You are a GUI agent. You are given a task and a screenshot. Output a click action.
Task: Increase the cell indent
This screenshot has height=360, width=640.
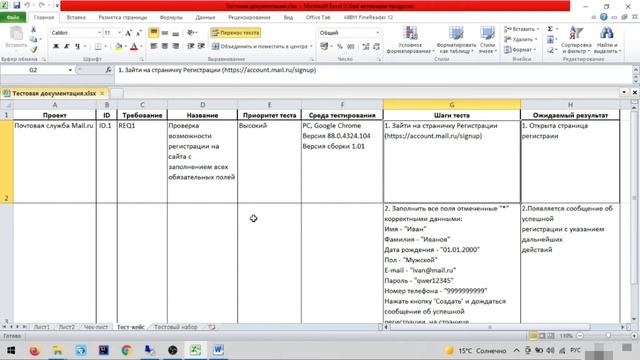pyautogui.click(x=201, y=46)
